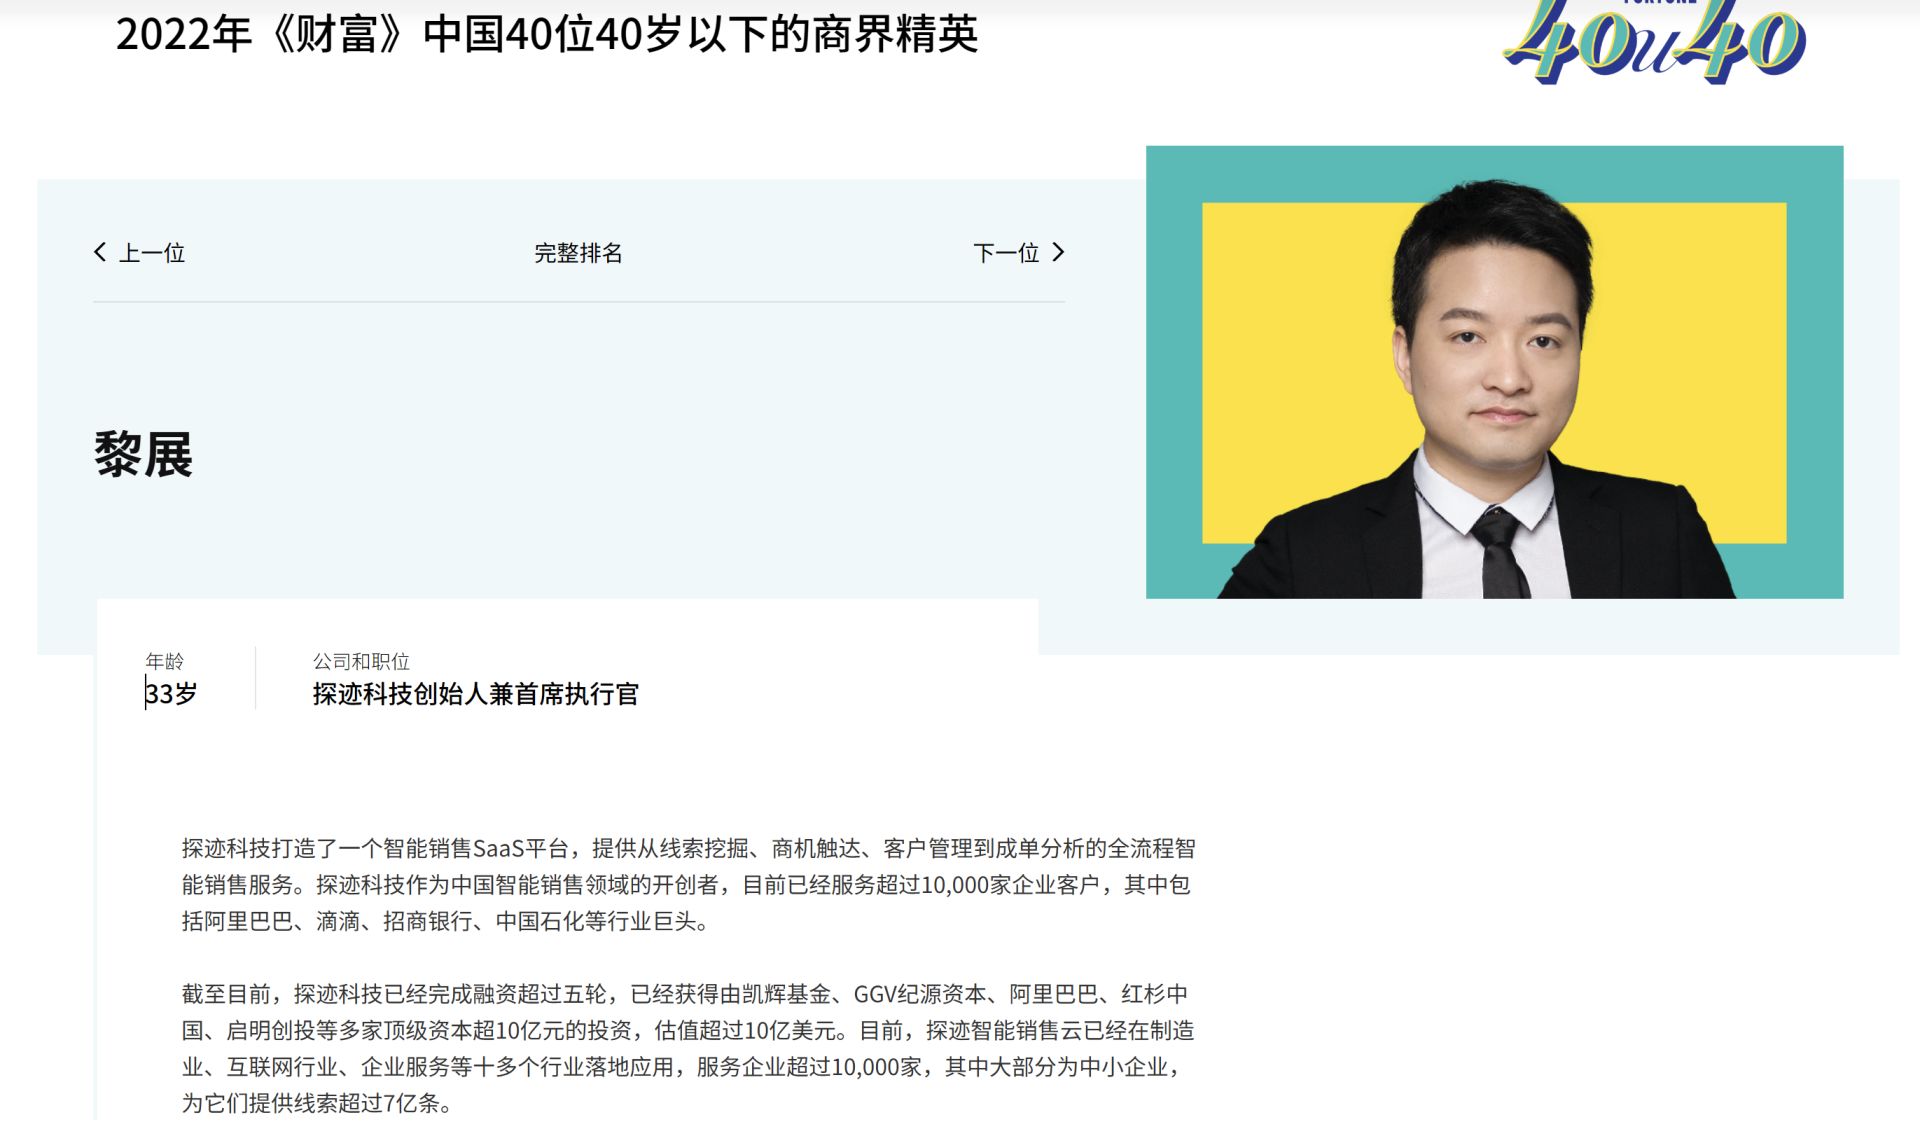Go to previous person via 上一位
The image size is (1920, 1143).
pyautogui.click(x=152, y=253)
